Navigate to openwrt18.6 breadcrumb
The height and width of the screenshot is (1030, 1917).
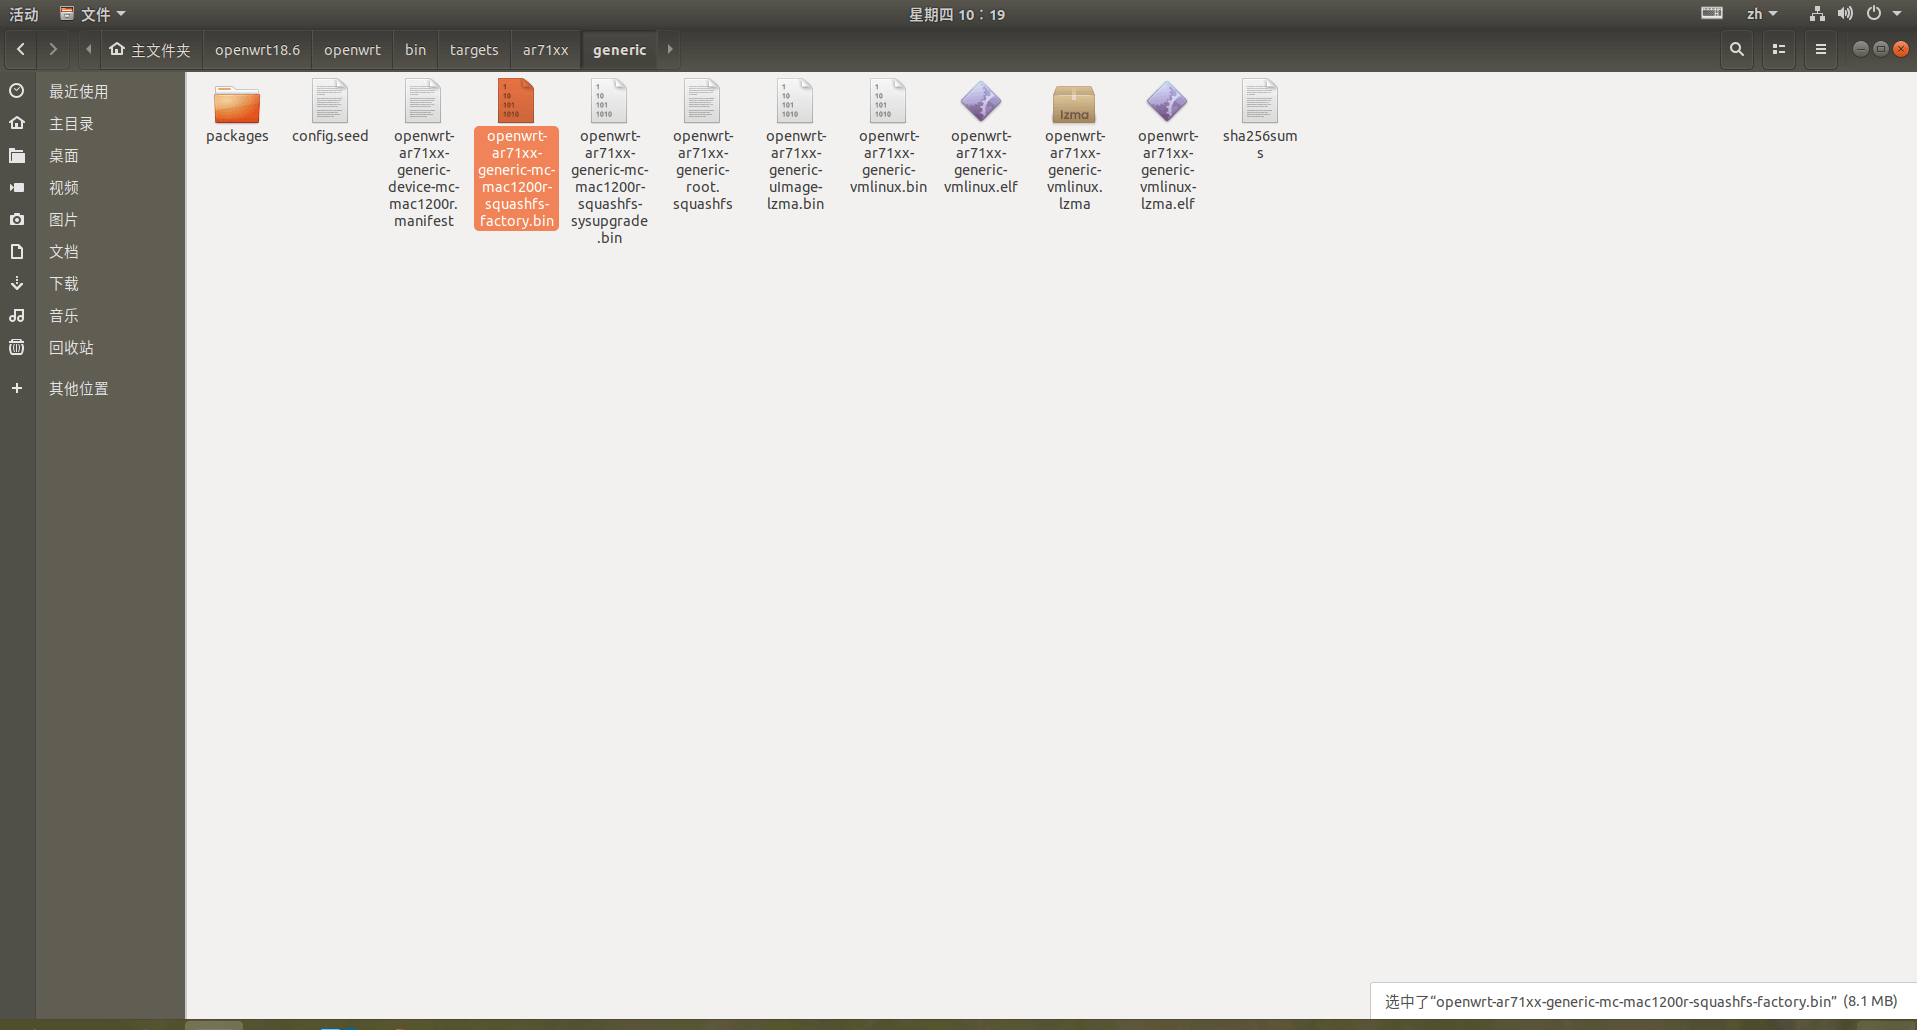click(257, 50)
